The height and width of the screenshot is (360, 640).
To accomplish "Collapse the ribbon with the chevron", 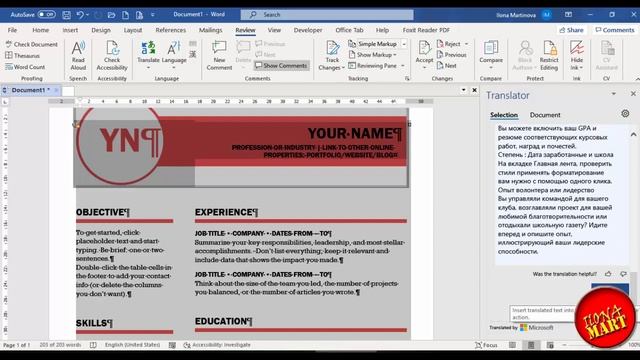I will pyautogui.click(x=637, y=78).
